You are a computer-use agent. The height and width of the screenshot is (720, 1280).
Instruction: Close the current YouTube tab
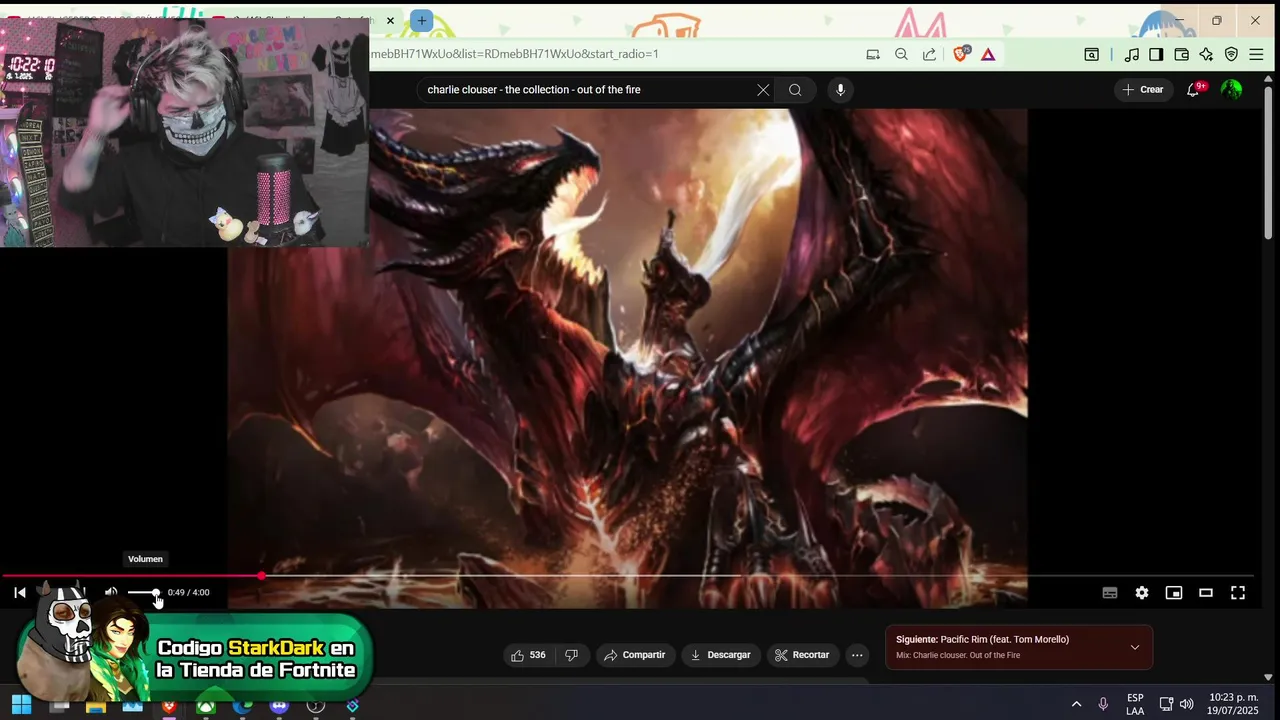(391, 20)
